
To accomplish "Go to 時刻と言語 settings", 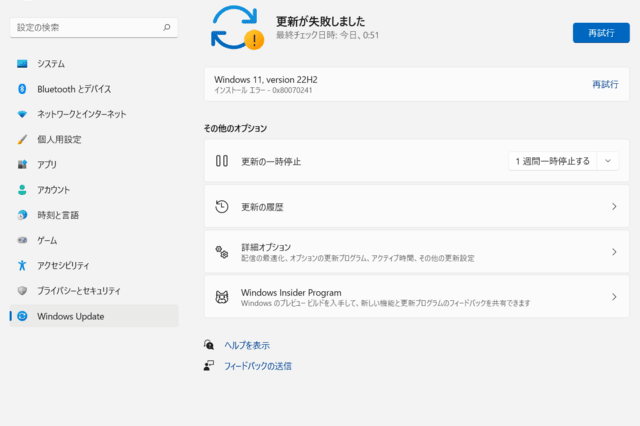I will click(x=94, y=215).
